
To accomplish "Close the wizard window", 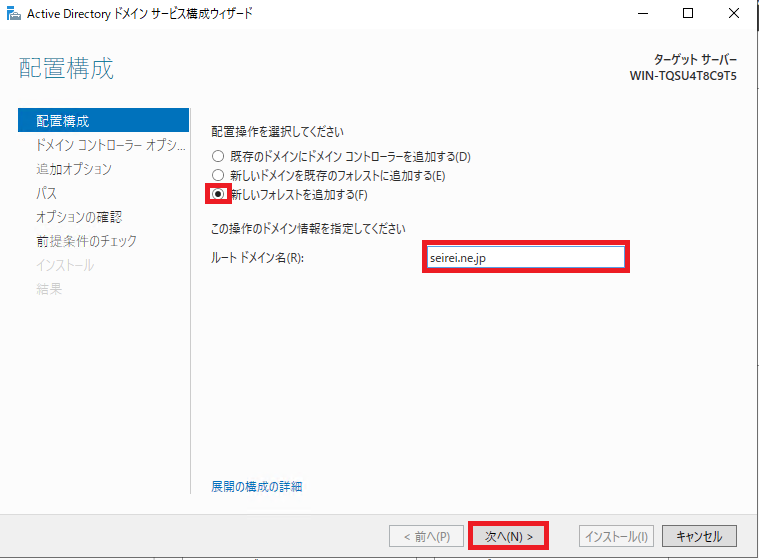I will pyautogui.click(x=734, y=14).
